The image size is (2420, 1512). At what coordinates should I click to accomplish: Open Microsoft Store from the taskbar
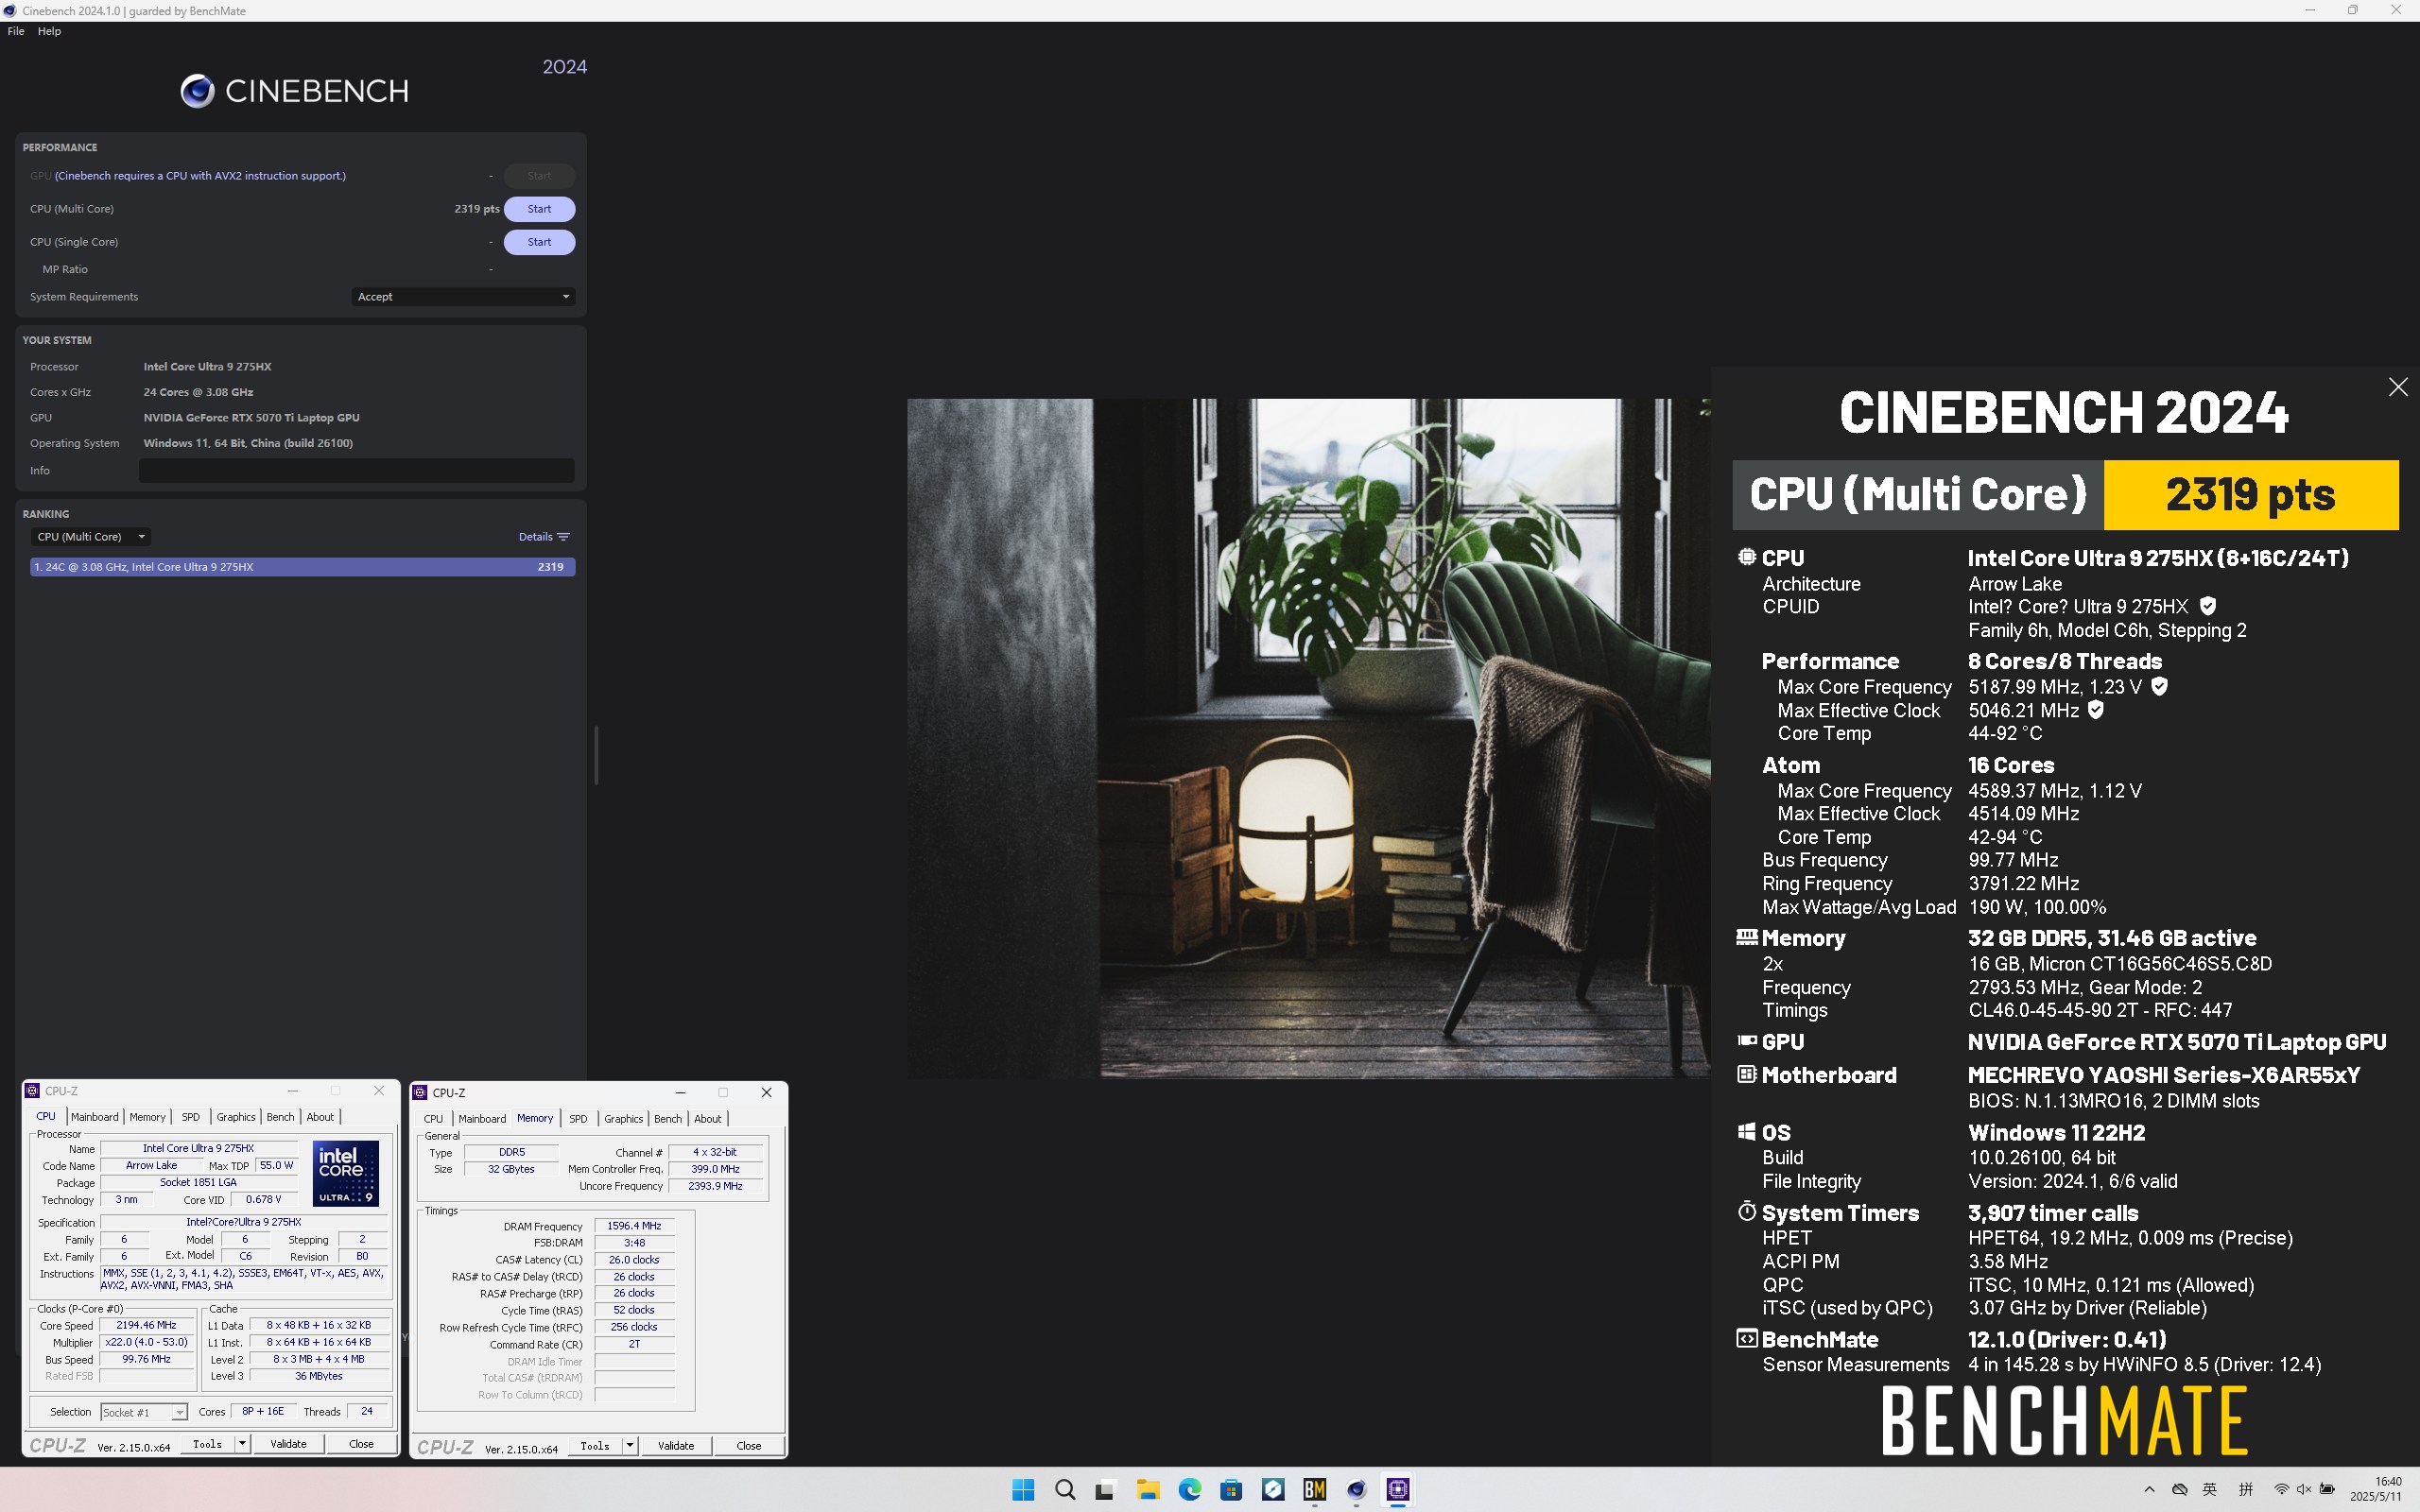coord(1231,1490)
